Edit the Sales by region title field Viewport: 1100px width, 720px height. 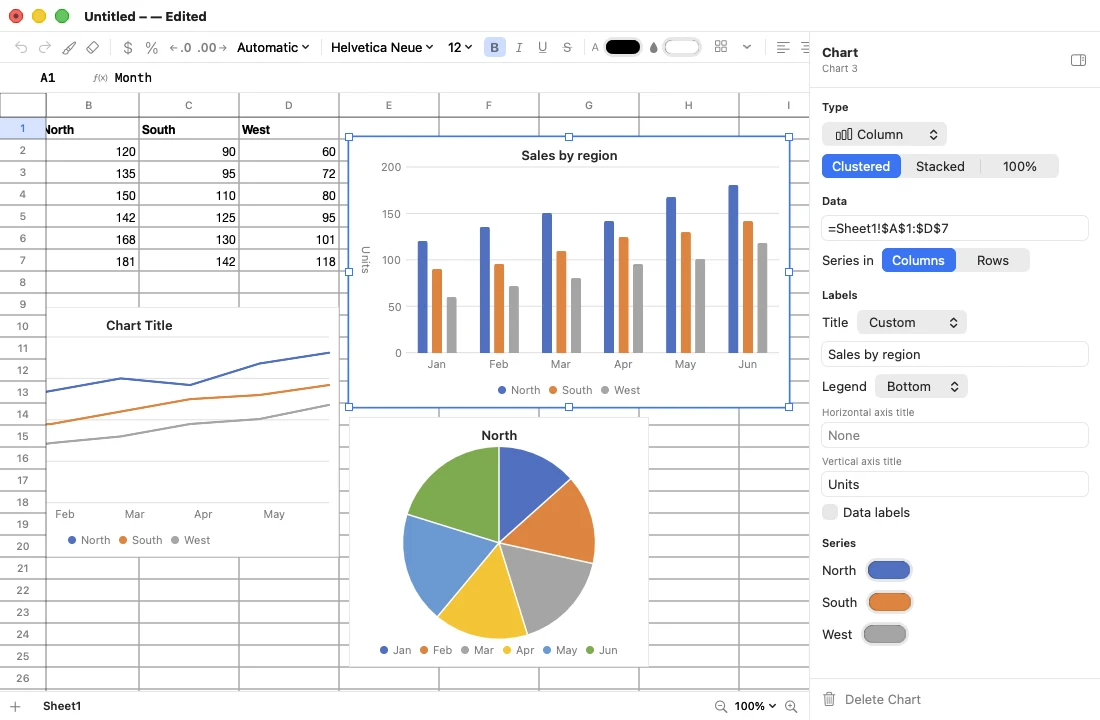955,354
